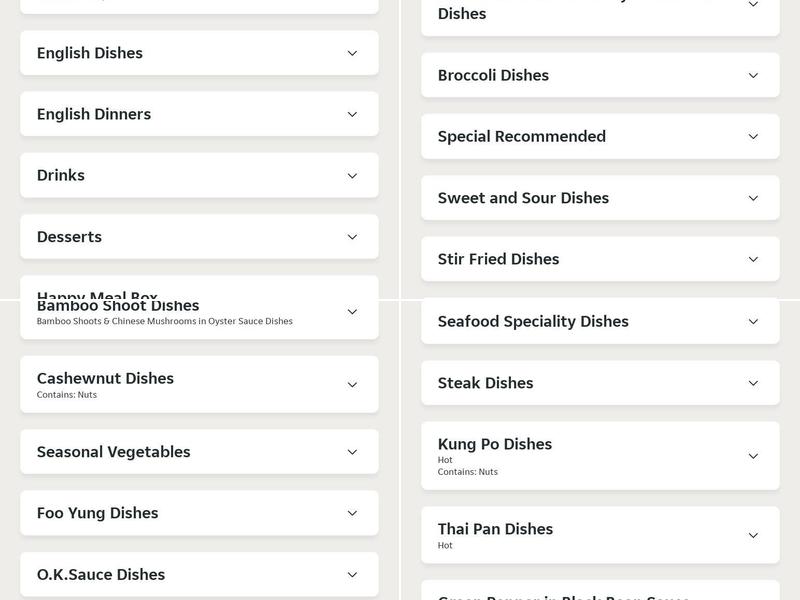The image size is (800, 600).
Task: Expand Sweet and Sour Dishes
Action: pyautogui.click(x=600, y=197)
